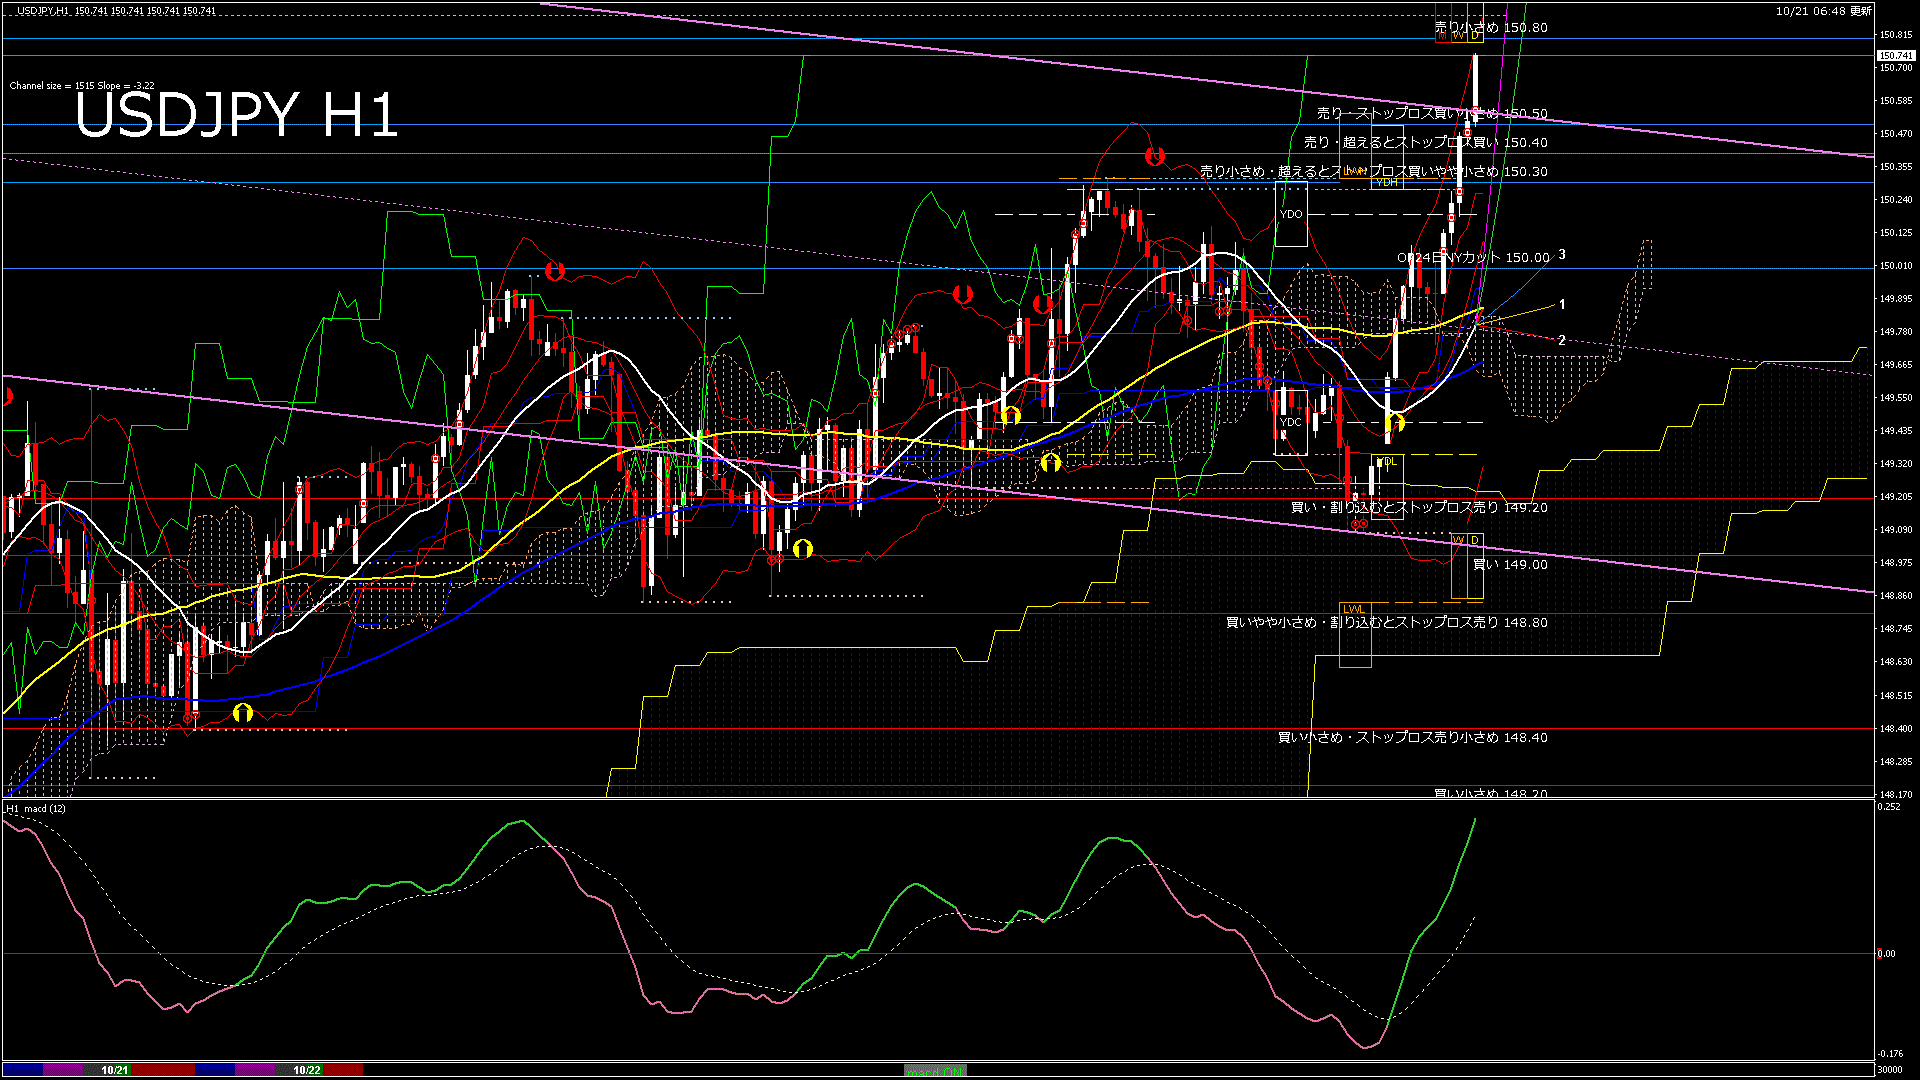1920x1080 pixels.
Task: Click the 10/21 06:48 更新 timestamp
Action: click(1823, 11)
